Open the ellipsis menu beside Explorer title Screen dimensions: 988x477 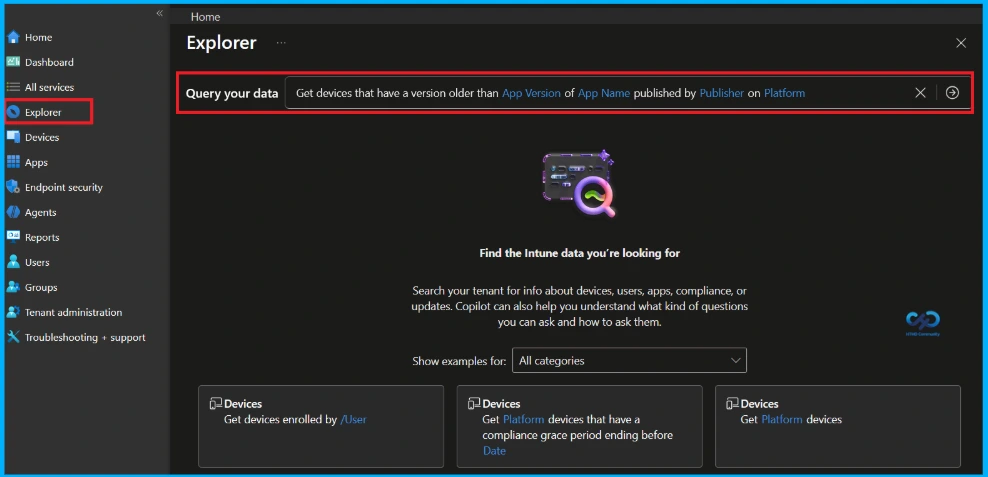click(281, 43)
